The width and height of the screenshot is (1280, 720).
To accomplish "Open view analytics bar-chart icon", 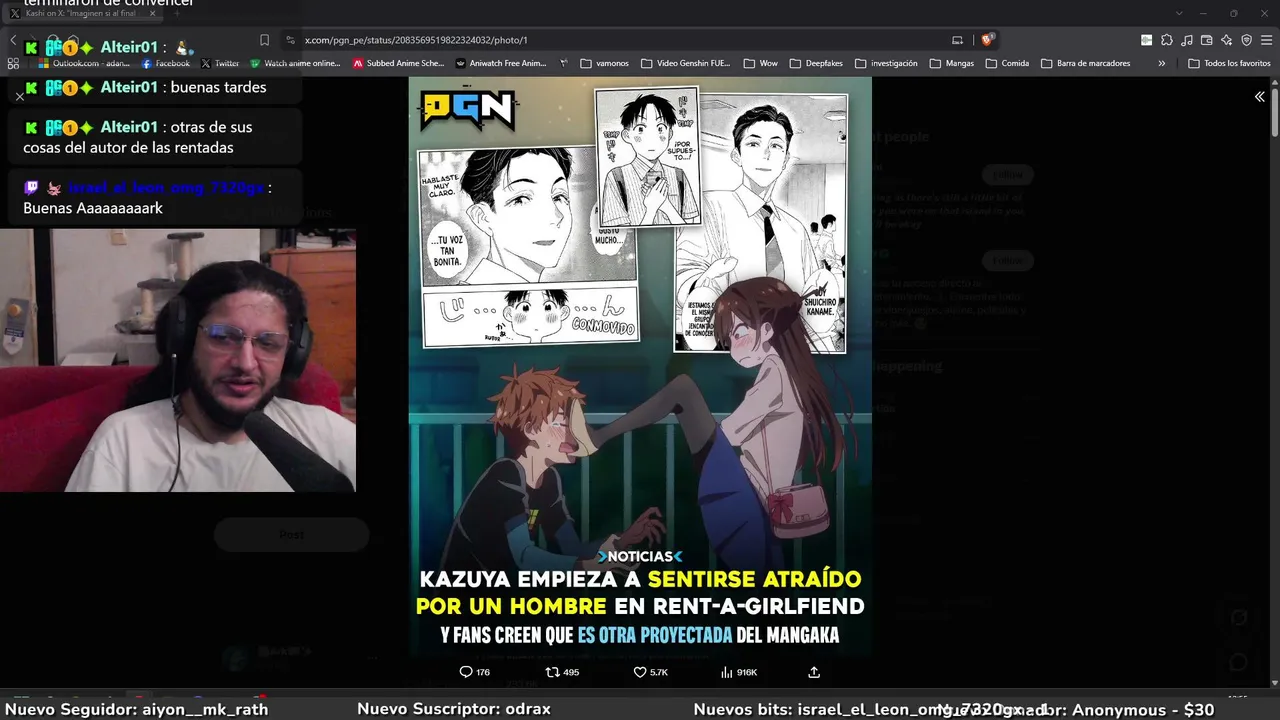I will [x=727, y=672].
